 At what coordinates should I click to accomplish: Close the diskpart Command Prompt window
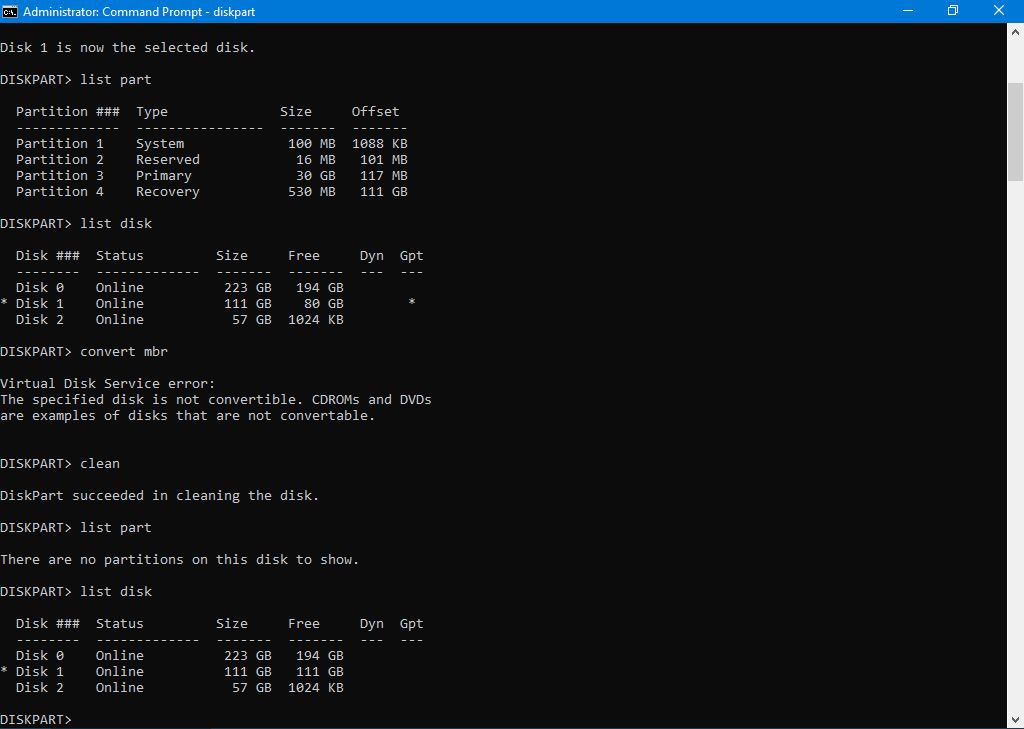pos(999,11)
